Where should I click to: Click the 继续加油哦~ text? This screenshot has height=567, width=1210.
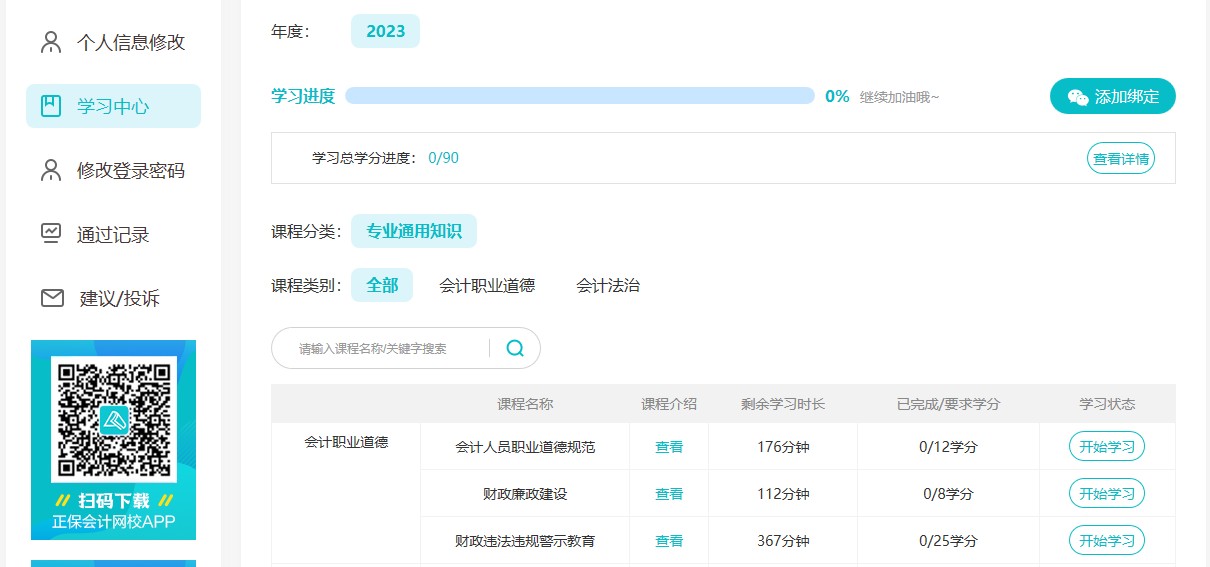point(900,97)
